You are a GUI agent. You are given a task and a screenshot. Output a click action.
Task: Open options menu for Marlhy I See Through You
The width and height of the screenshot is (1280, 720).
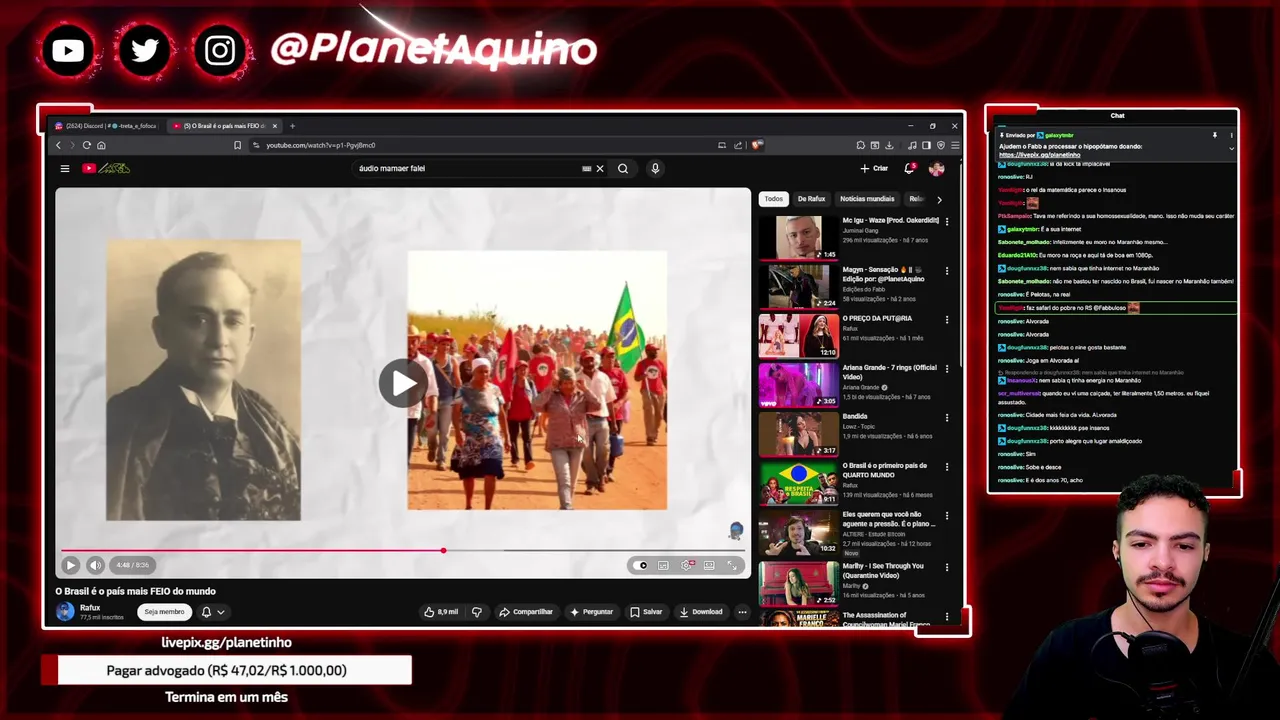click(947, 567)
